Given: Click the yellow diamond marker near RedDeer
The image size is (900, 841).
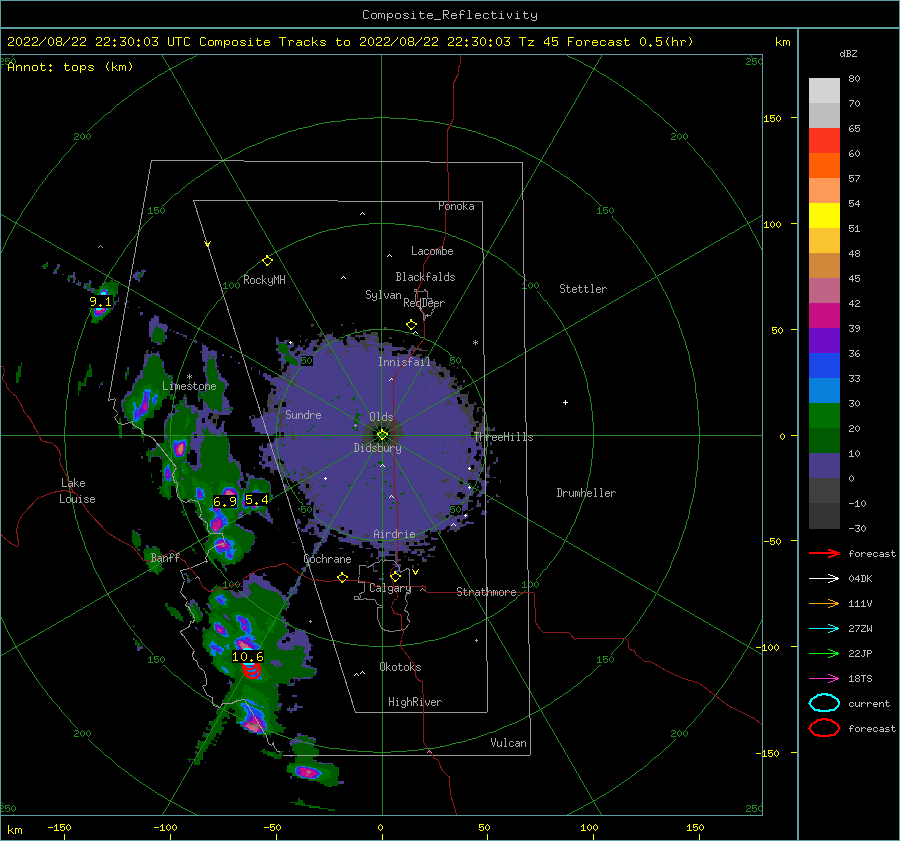Looking at the screenshot, I should tap(411, 325).
